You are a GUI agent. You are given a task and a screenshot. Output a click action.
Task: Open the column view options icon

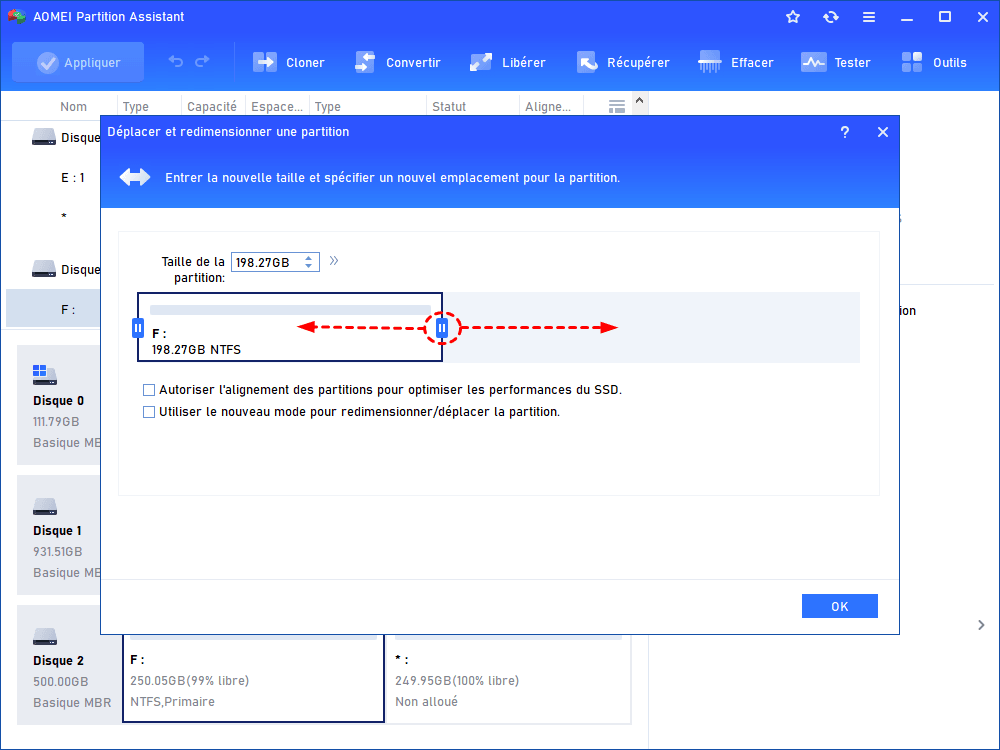pos(617,107)
